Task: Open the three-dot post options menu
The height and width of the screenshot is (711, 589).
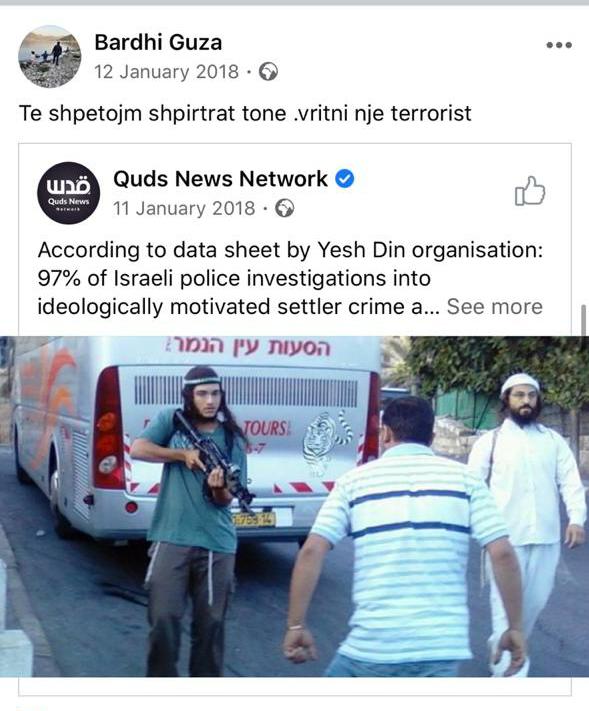Action: [559, 45]
